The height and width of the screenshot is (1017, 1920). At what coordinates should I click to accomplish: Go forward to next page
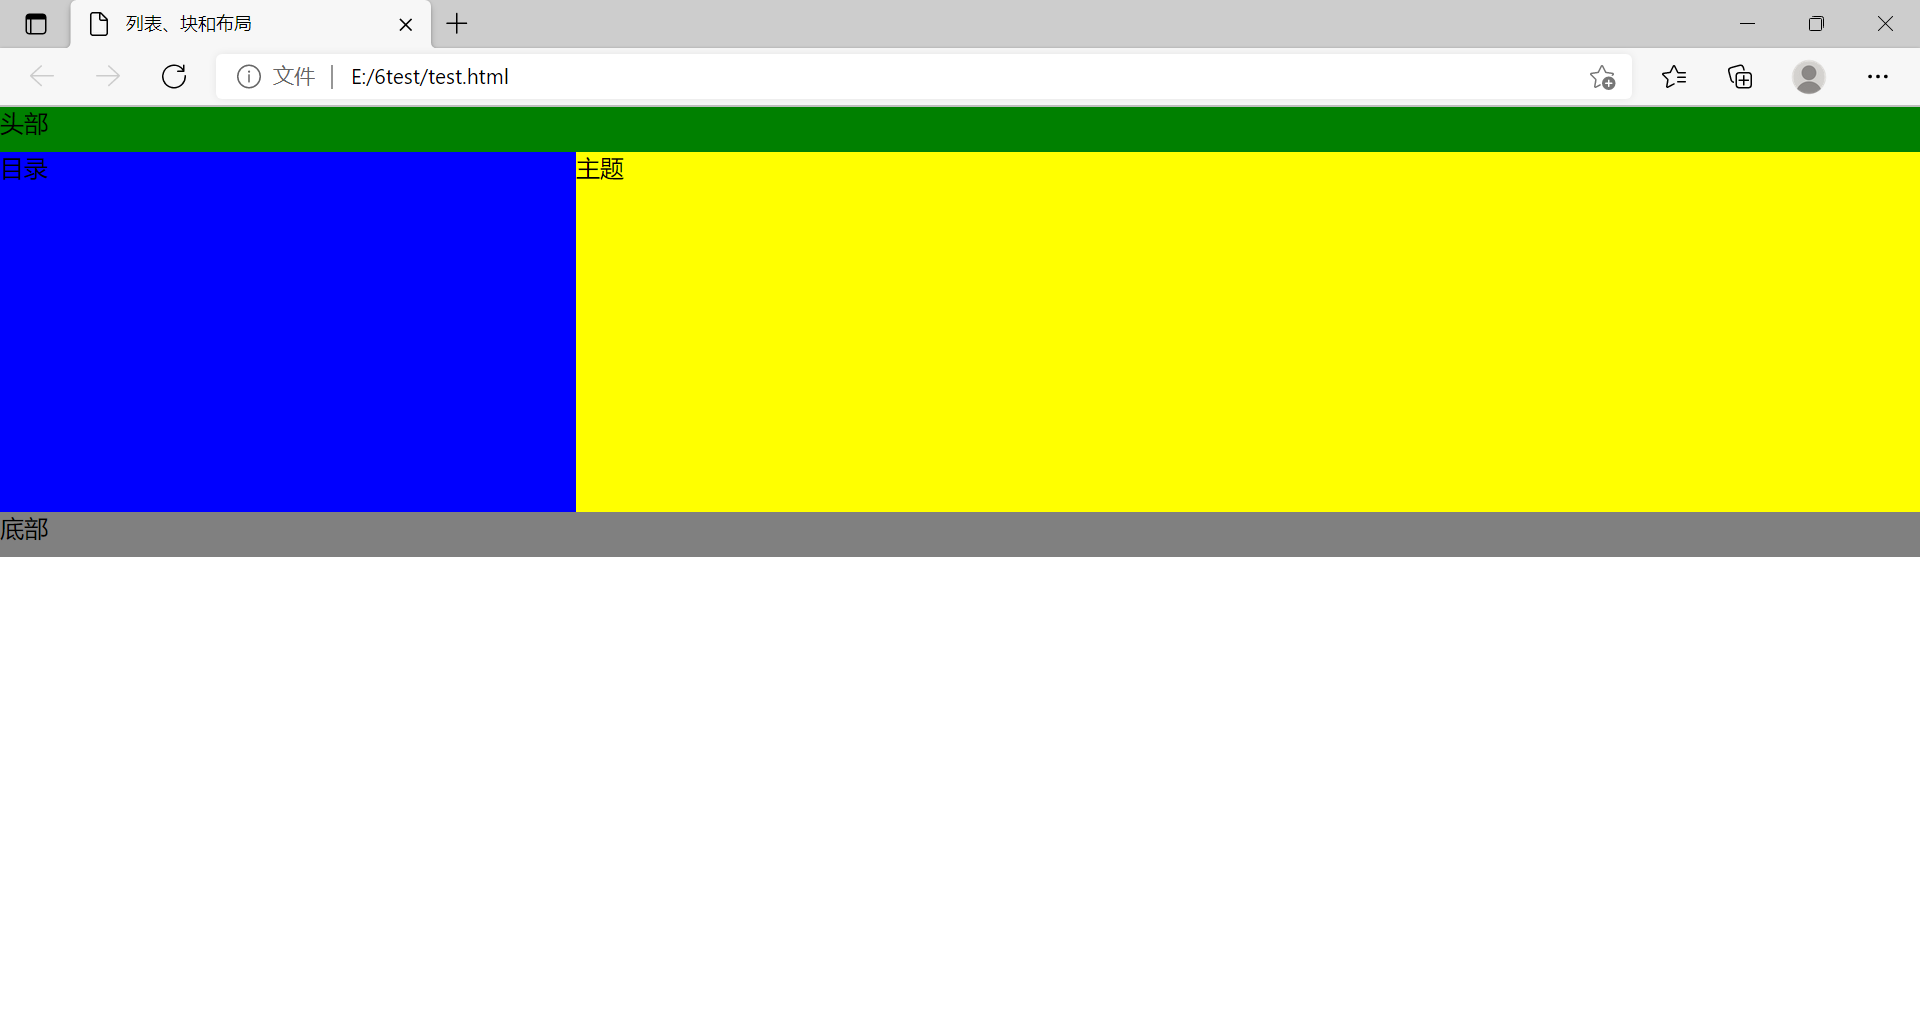click(108, 77)
